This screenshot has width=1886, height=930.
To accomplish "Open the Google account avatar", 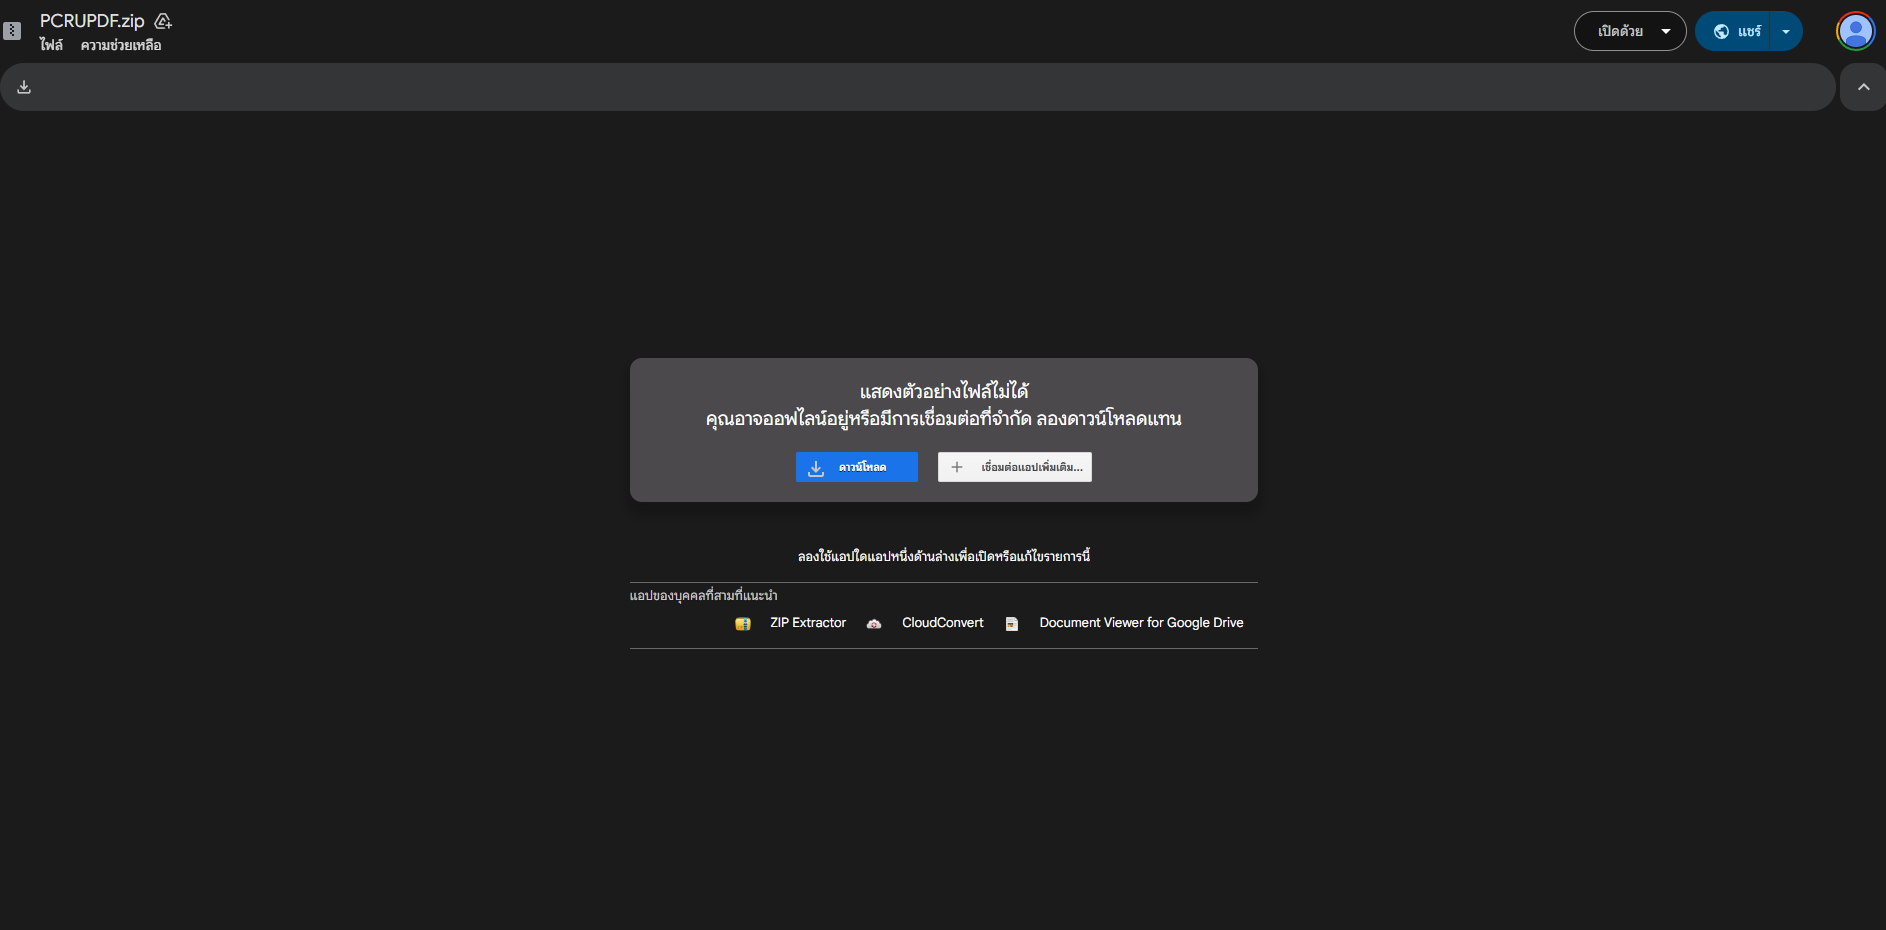I will pos(1855,31).
